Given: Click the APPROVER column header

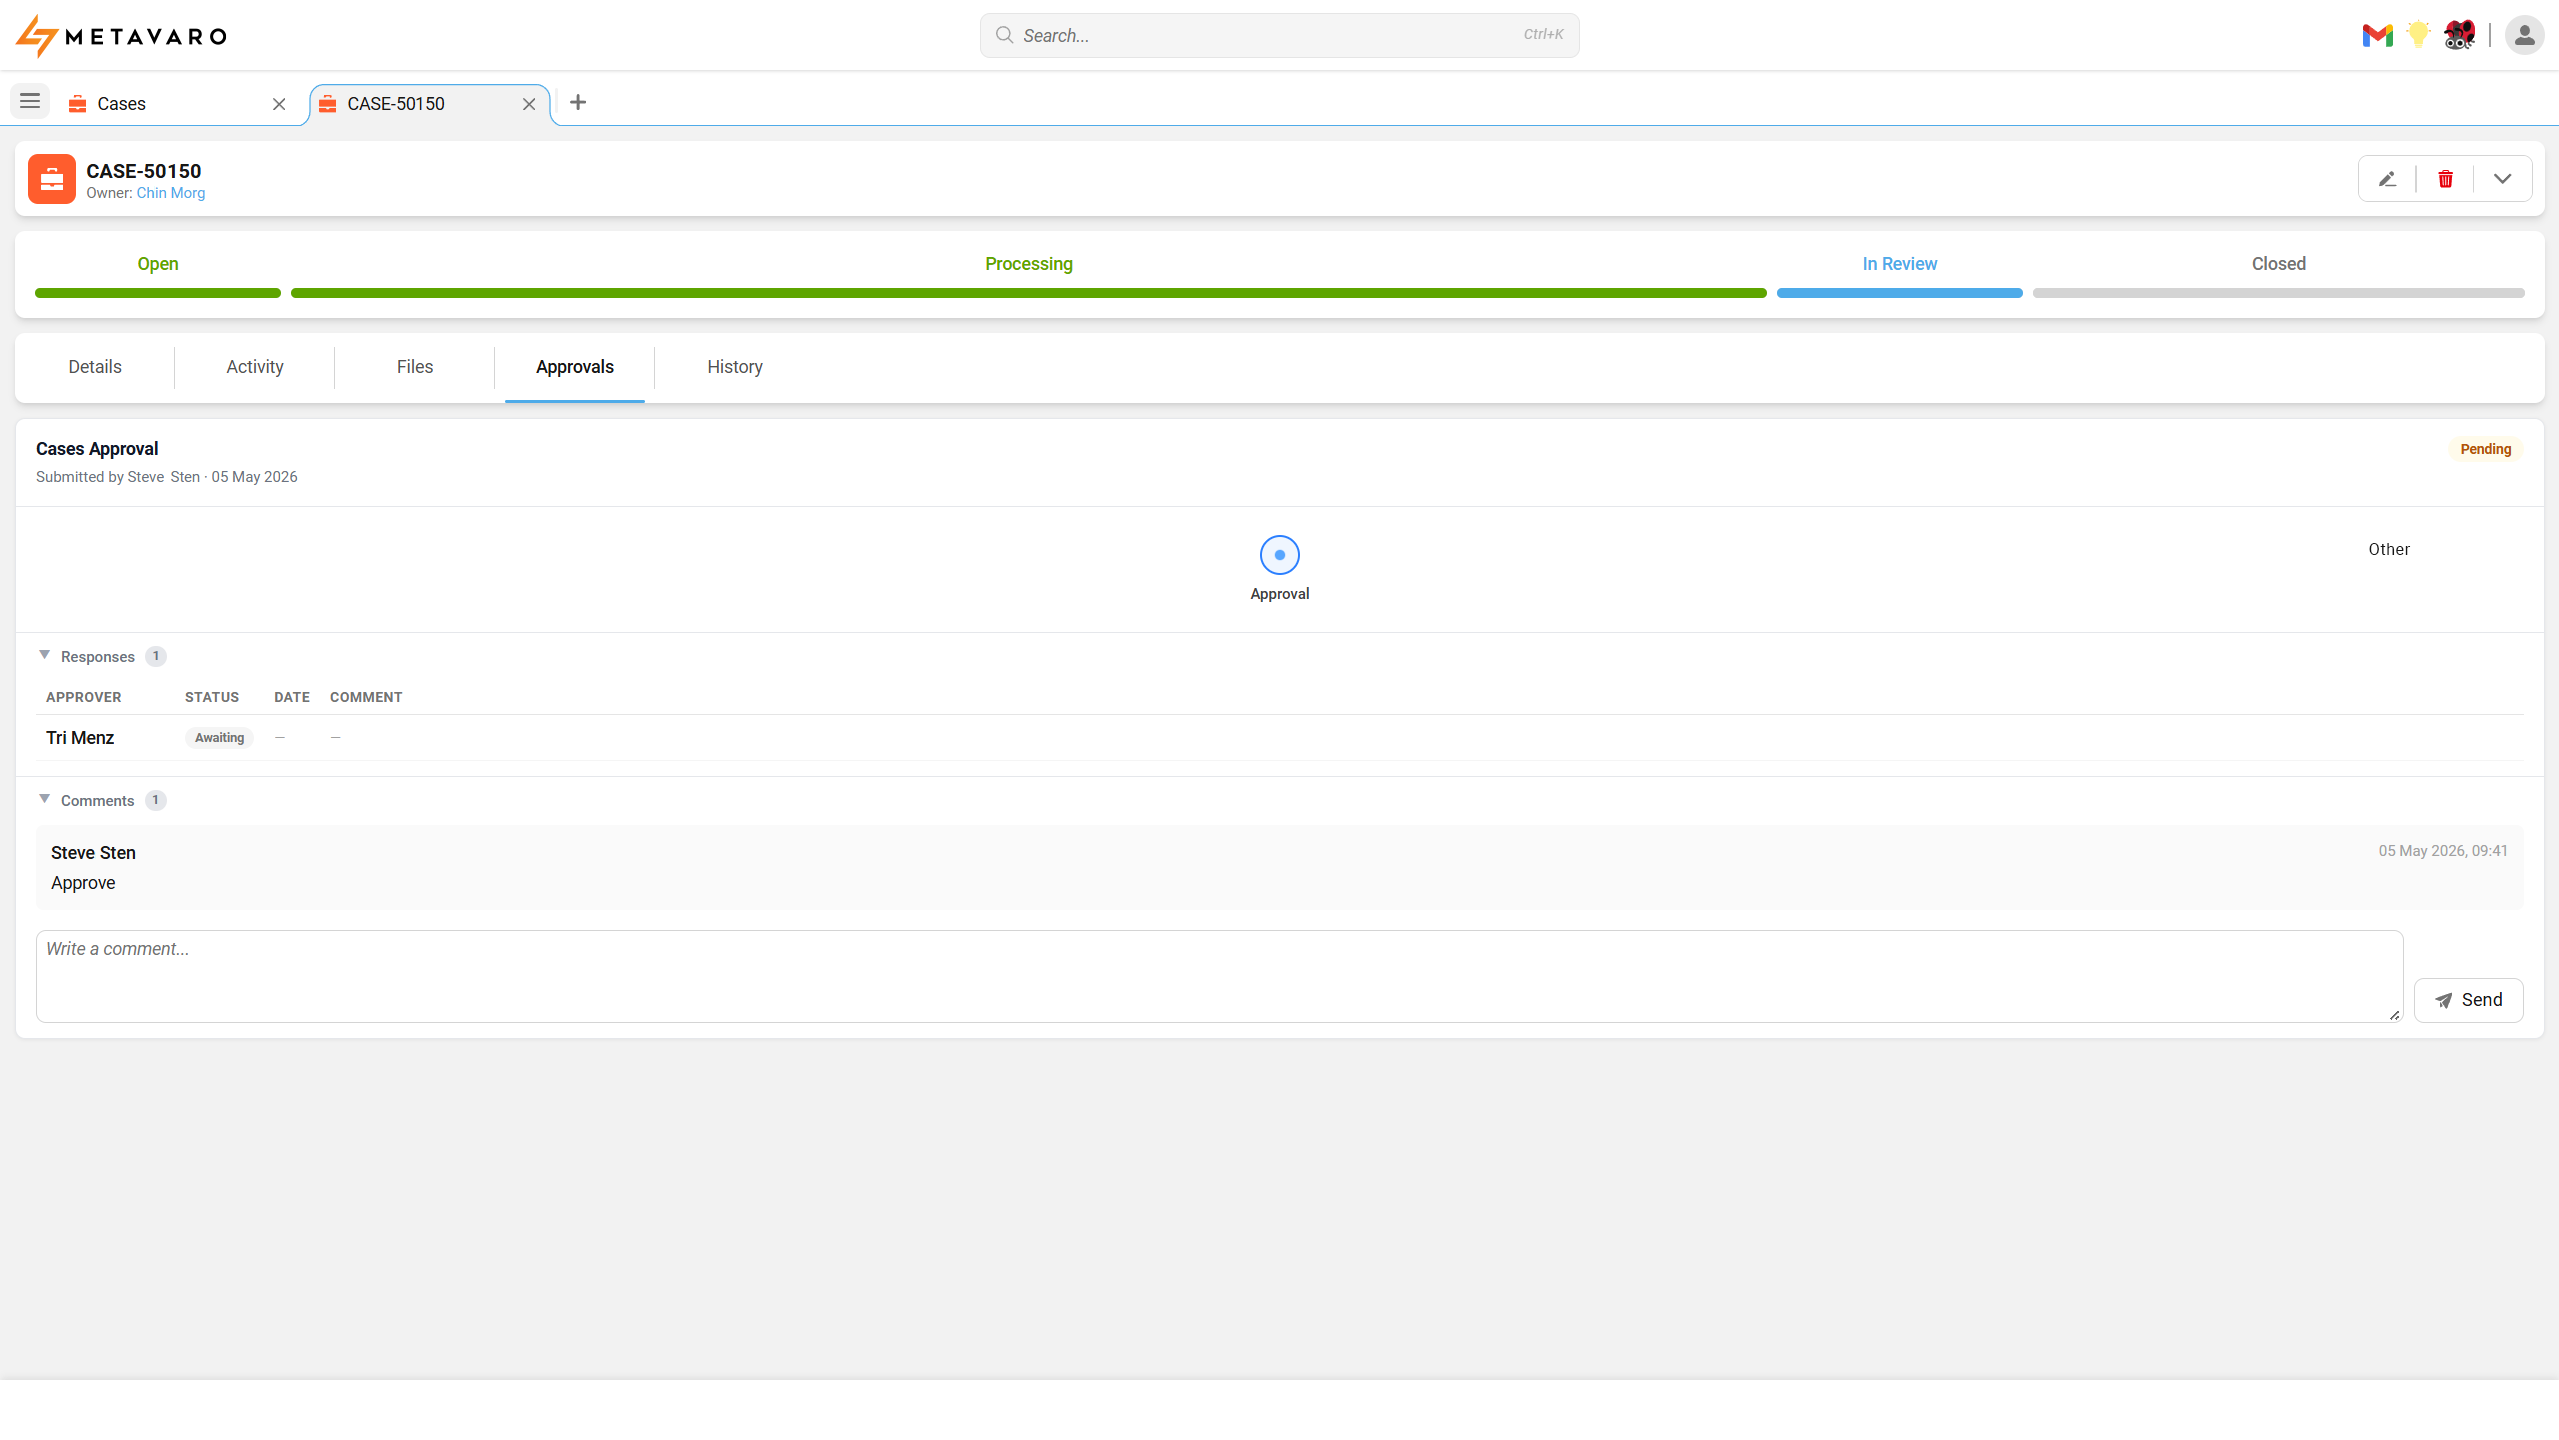Looking at the screenshot, I should pyautogui.click(x=84, y=697).
